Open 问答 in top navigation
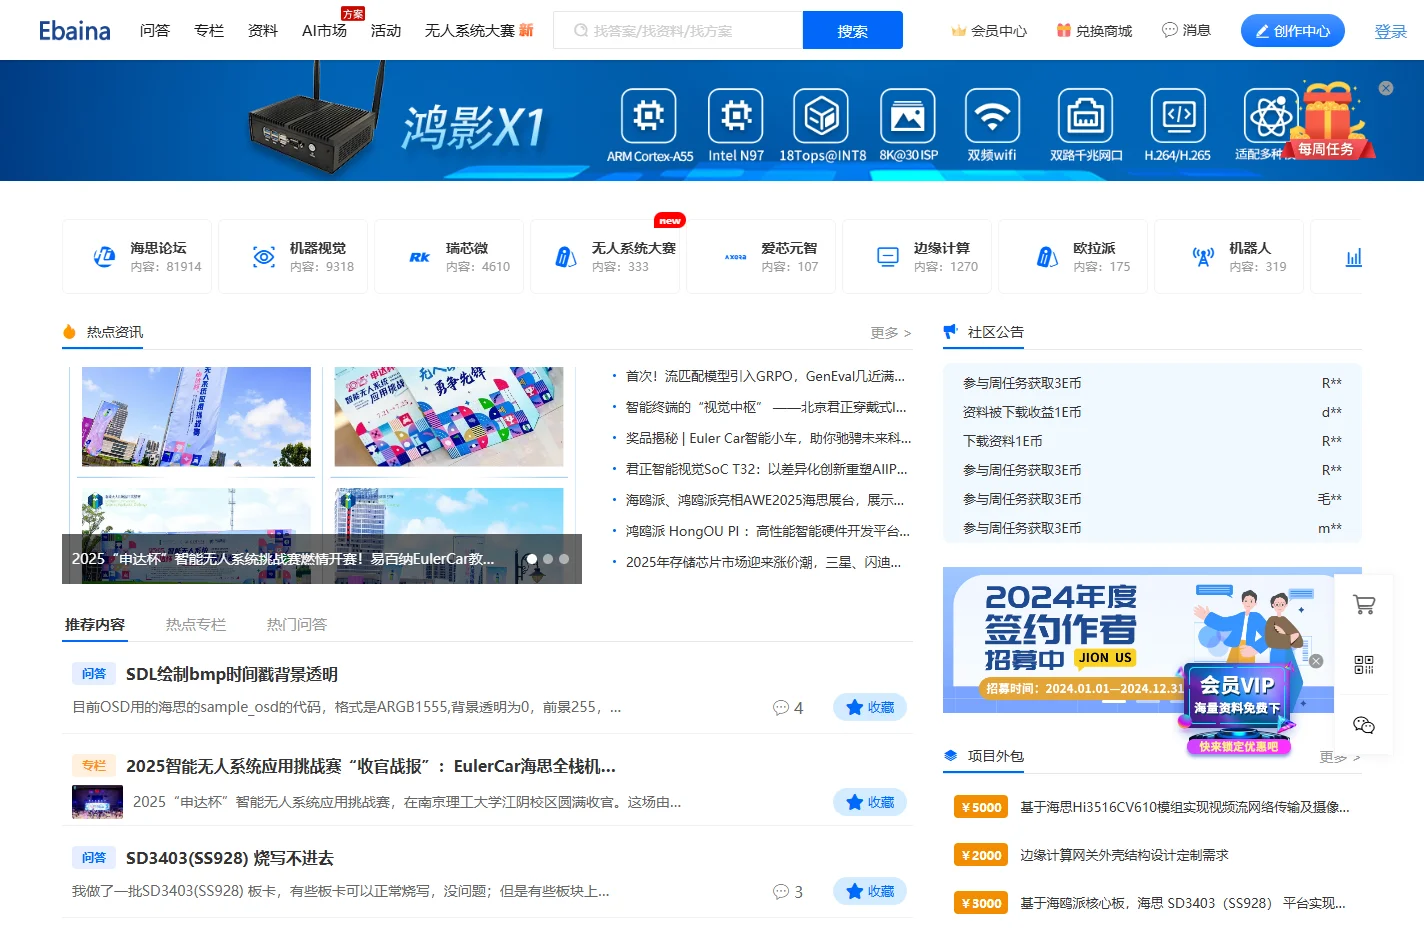Image resolution: width=1424 pixels, height=933 pixels. point(155,31)
